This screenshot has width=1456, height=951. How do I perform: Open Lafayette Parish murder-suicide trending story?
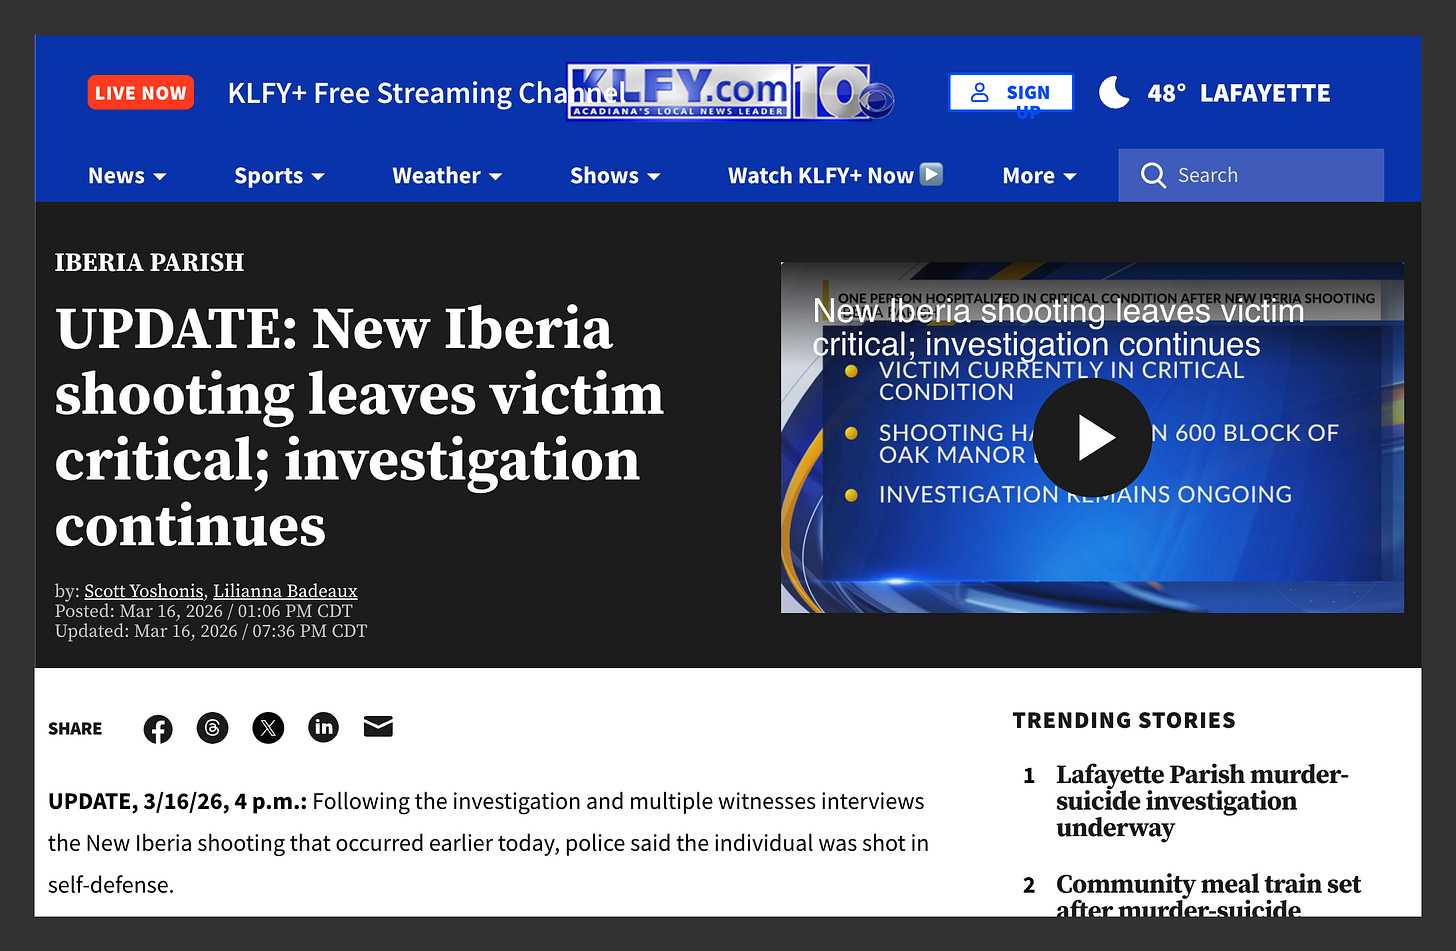pos(1202,801)
